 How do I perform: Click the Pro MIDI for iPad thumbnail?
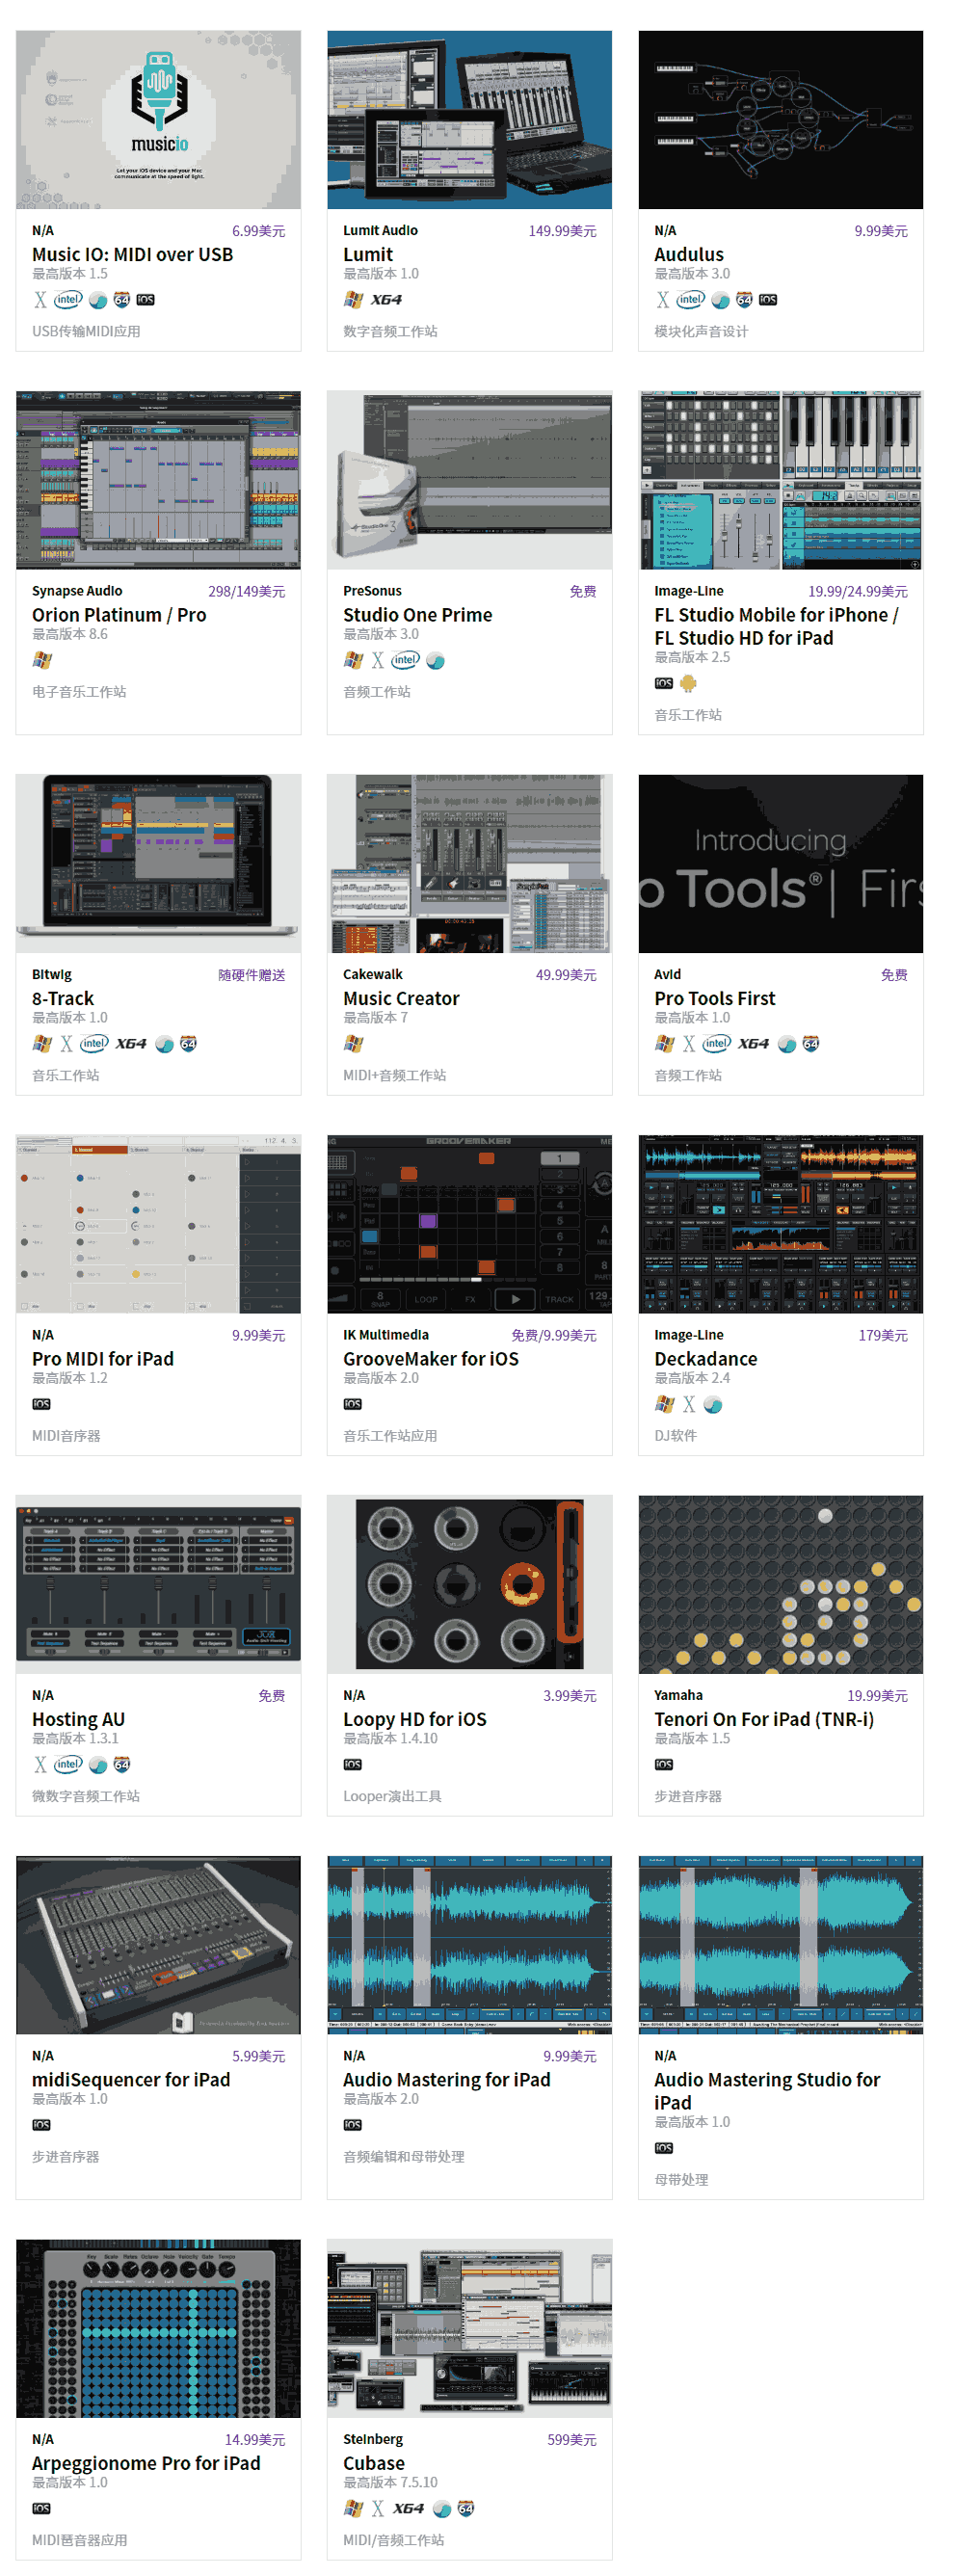(x=158, y=1224)
